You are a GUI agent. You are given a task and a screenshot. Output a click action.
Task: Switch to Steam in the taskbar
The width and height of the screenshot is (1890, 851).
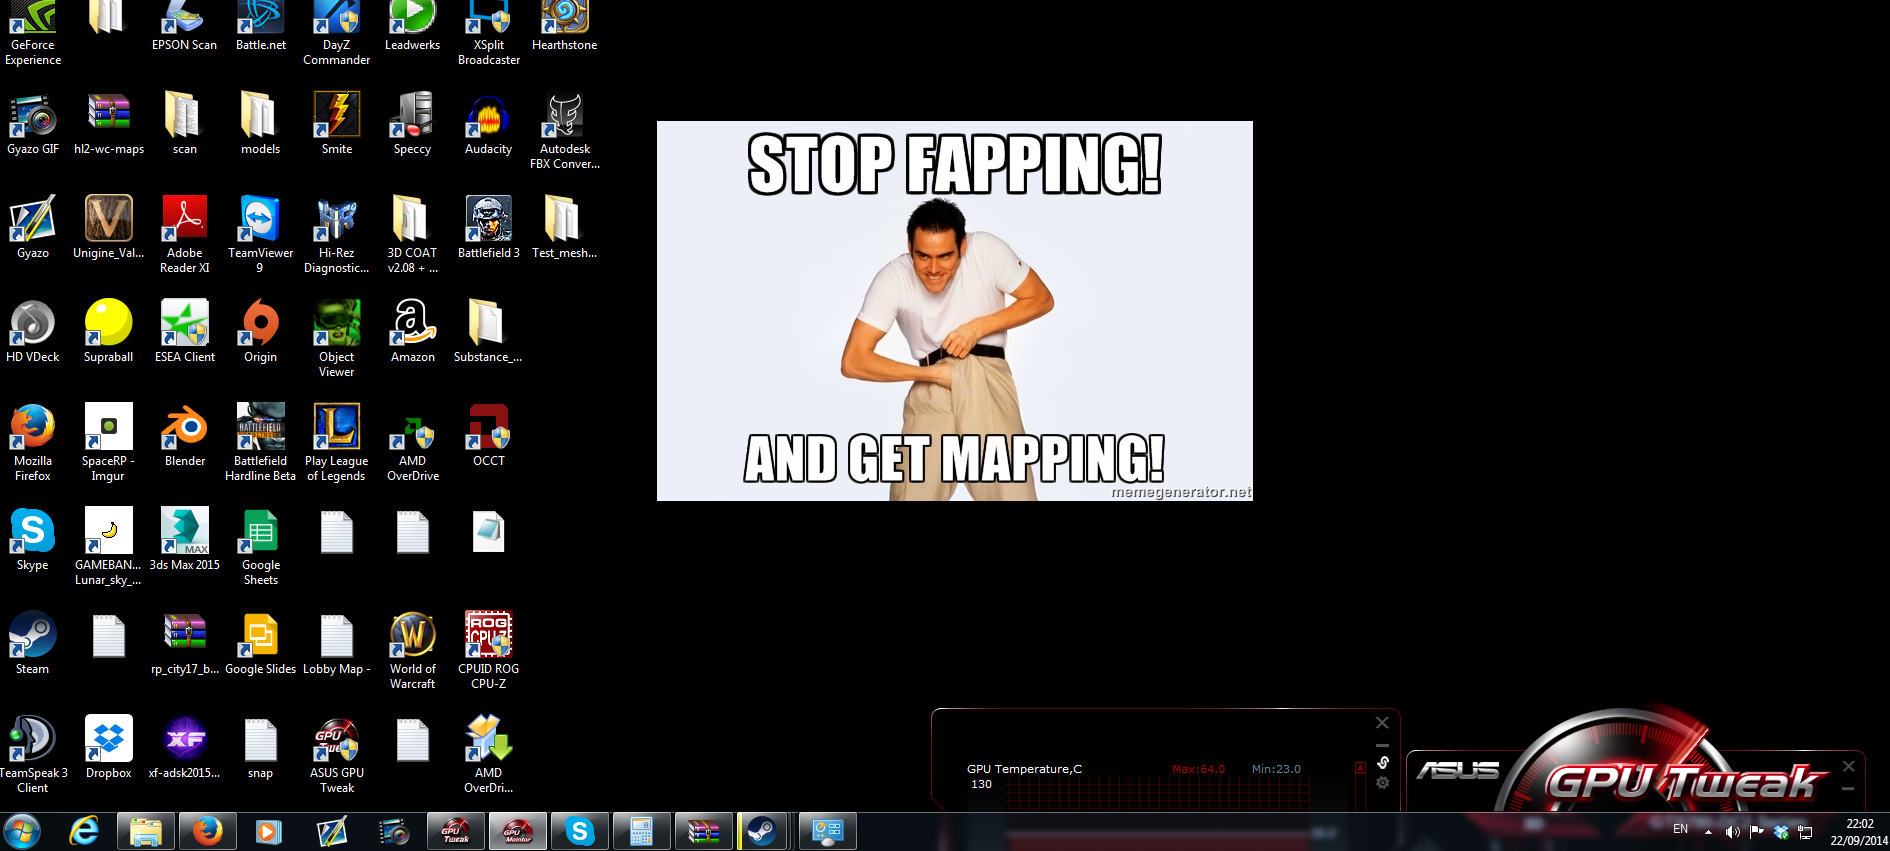click(764, 832)
